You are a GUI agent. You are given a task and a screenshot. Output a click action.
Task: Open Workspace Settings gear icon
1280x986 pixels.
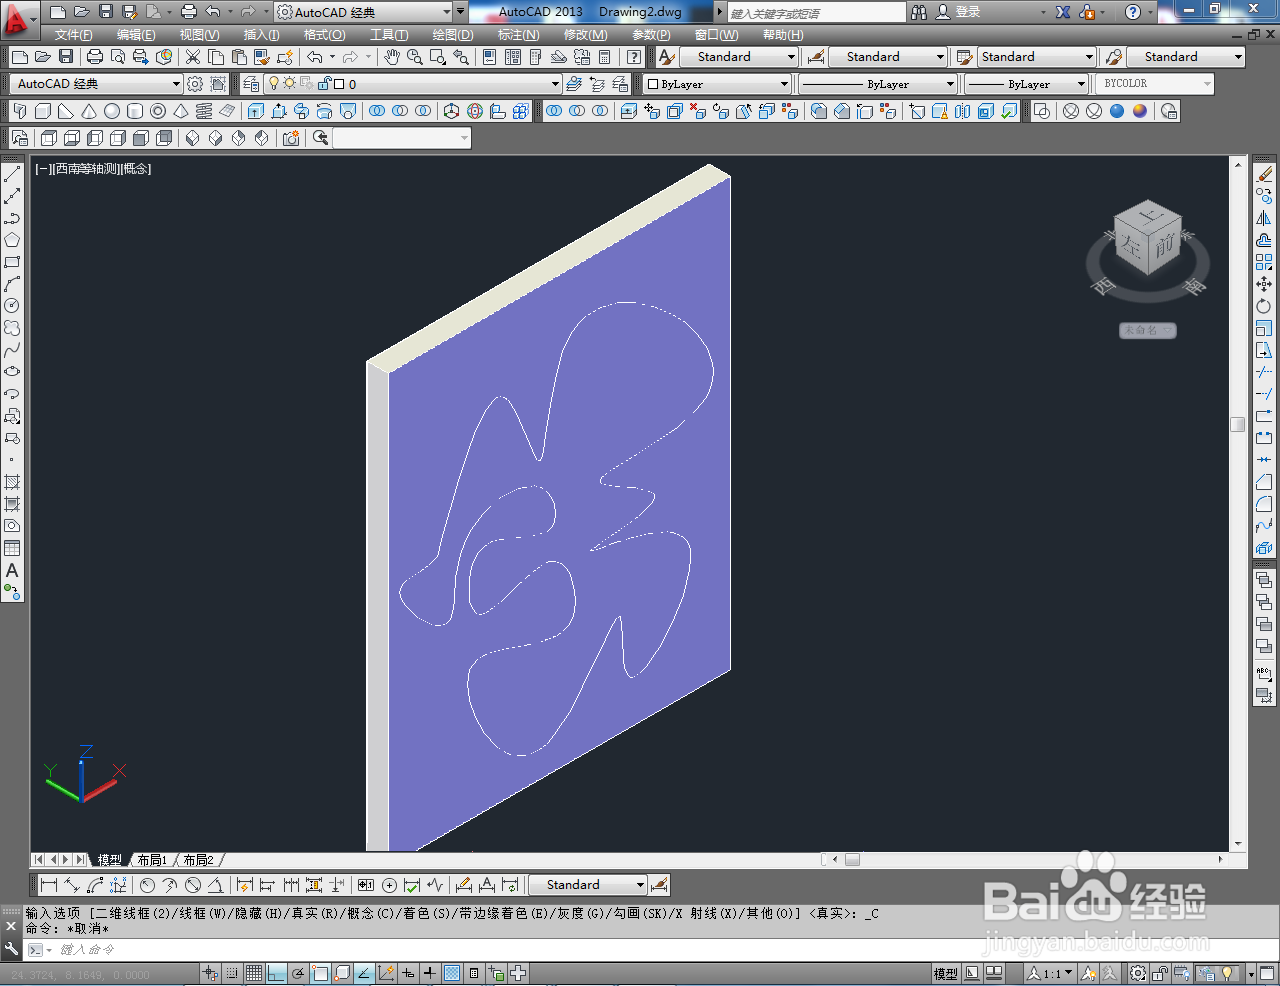tap(195, 84)
